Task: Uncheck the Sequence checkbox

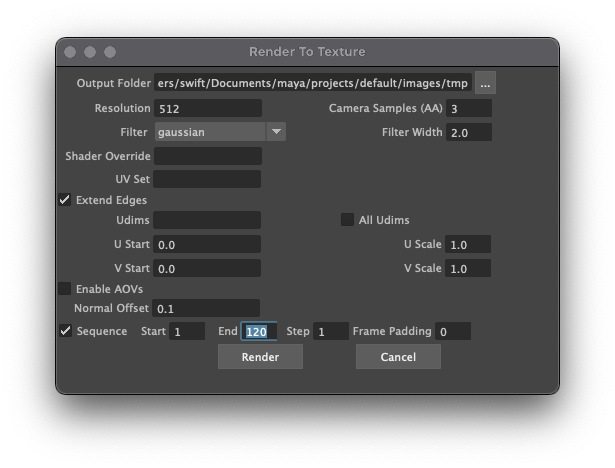Action: click(x=65, y=331)
